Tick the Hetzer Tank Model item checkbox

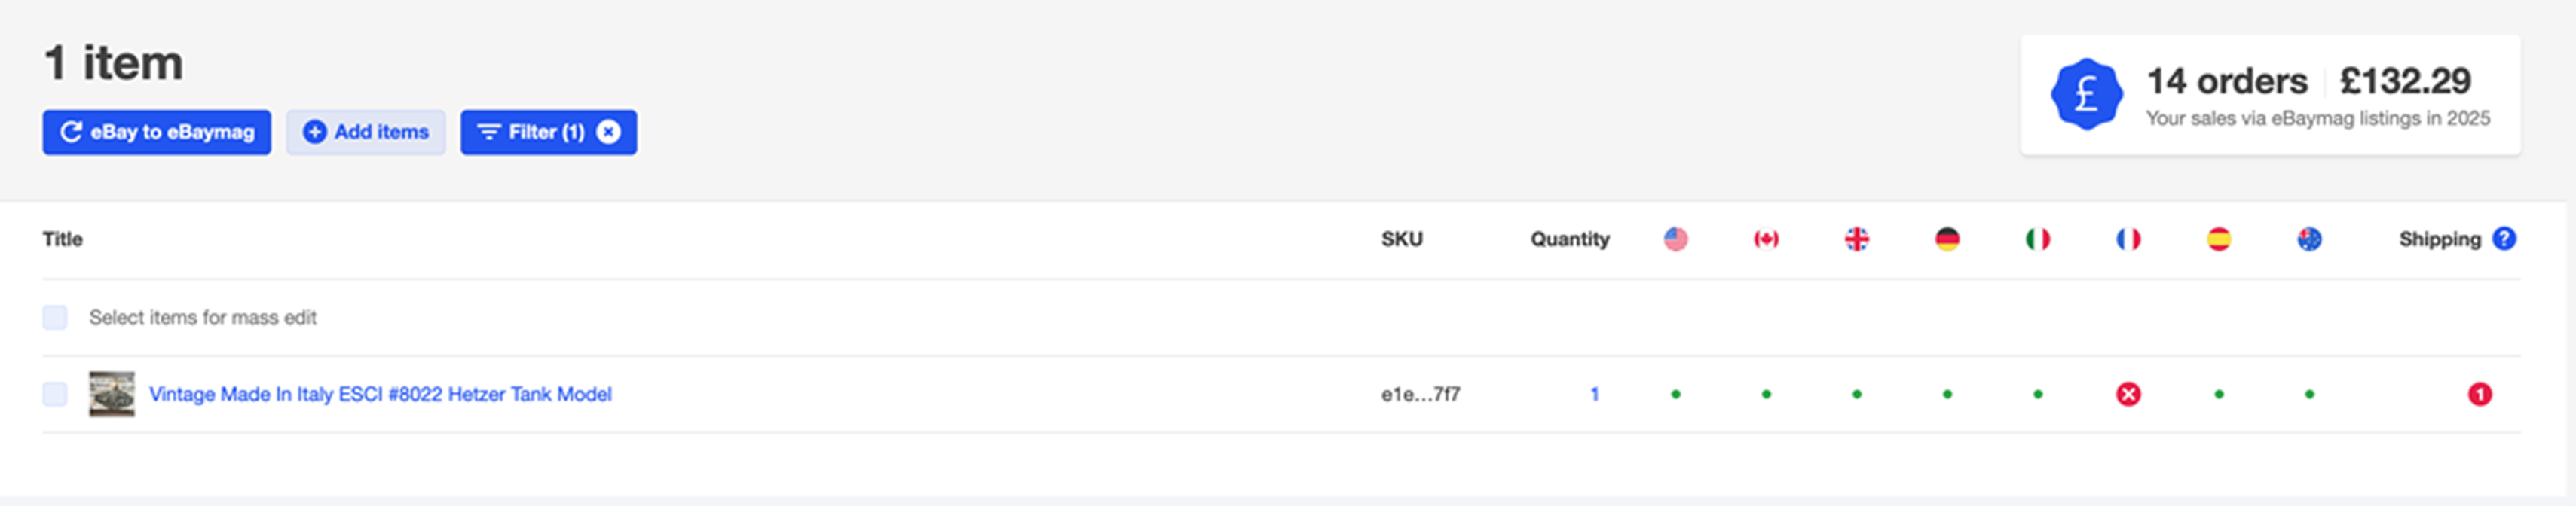pyautogui.click(x=55, y=394)
